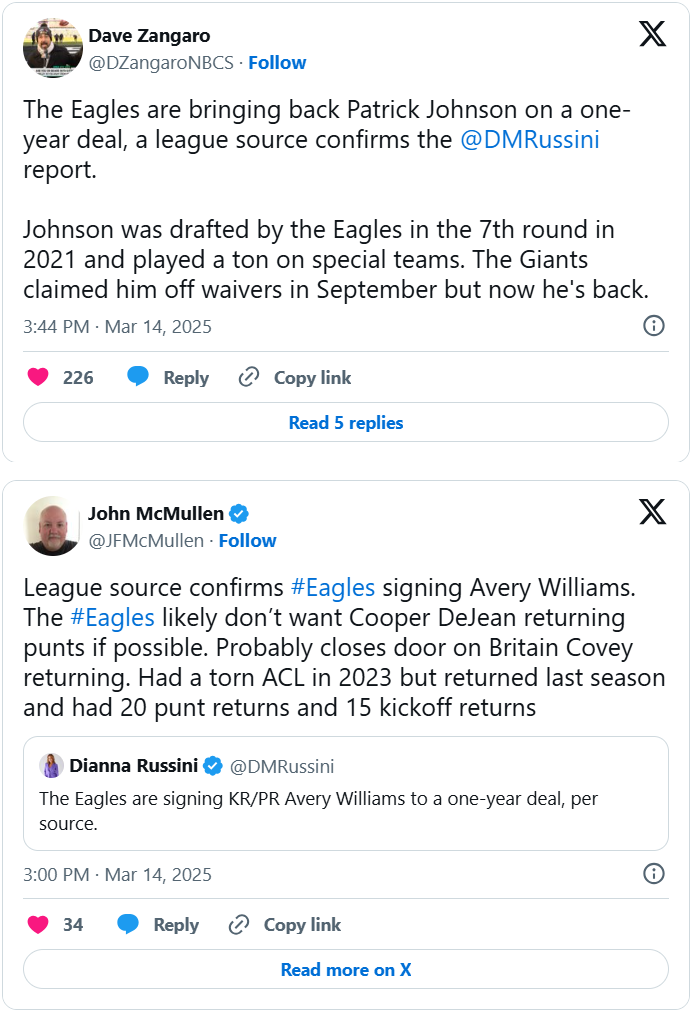Click the copy link icon on Zangaro's tweet
This screenshot has height=1010, width=692.
click(x=249, y=377)
